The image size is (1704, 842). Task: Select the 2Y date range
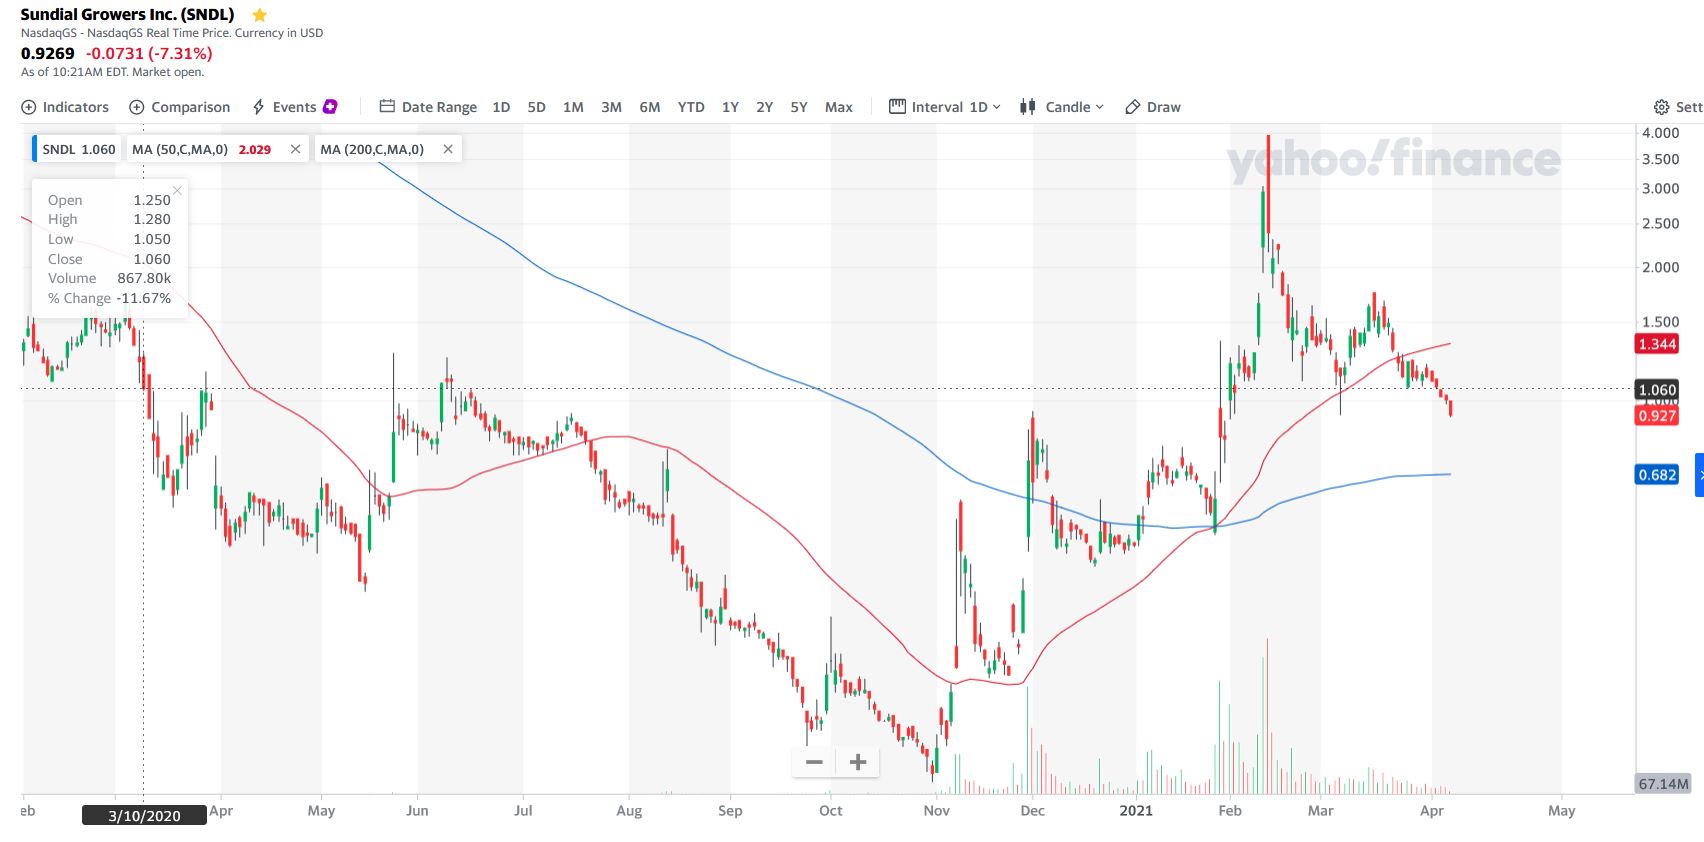coord(764,107)
